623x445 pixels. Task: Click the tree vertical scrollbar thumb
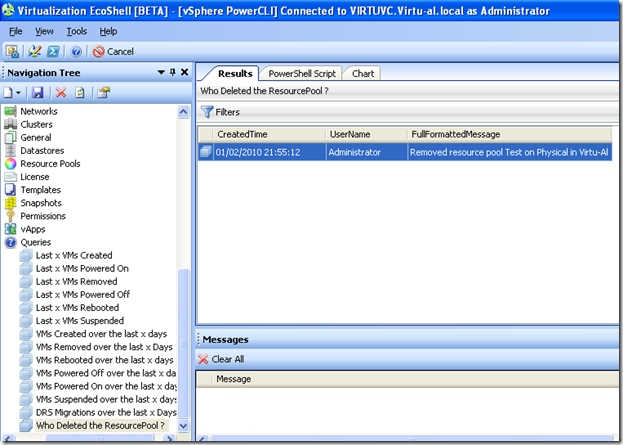pos(183,344)
